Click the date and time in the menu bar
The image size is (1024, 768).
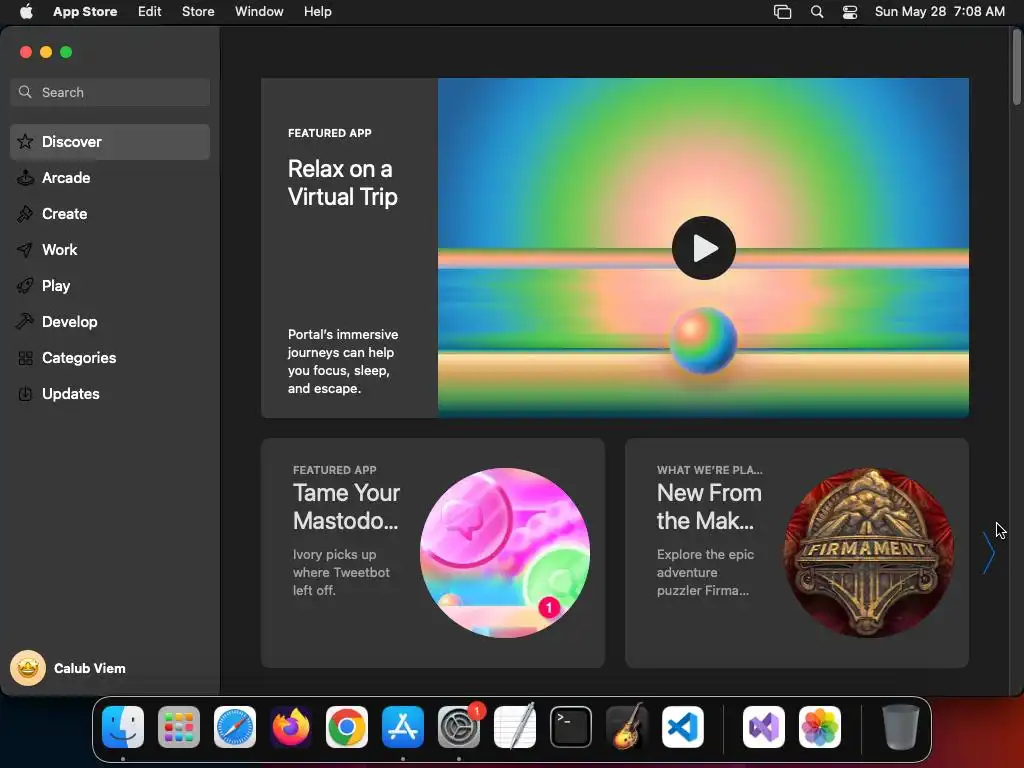(x=939, y=12)
